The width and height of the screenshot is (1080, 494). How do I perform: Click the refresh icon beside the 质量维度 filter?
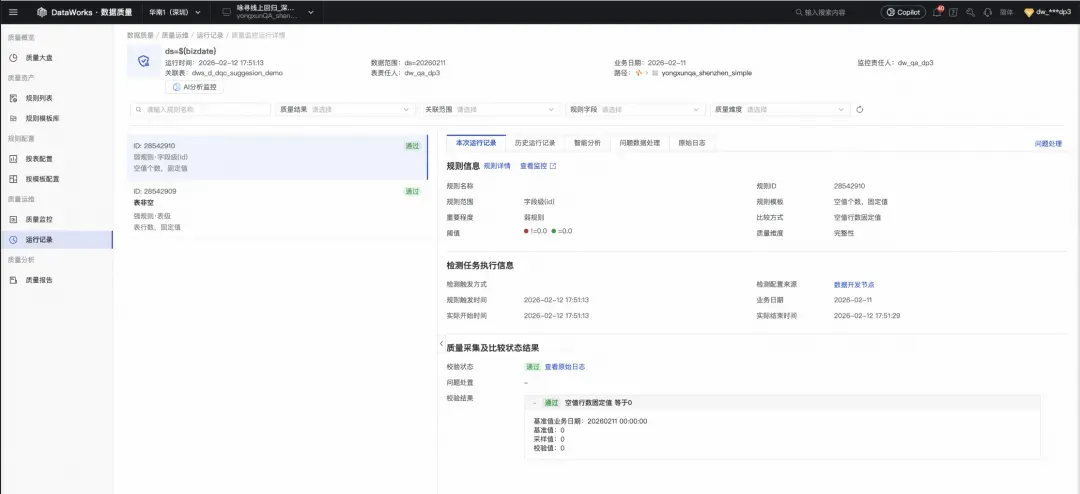click(860, 109)
